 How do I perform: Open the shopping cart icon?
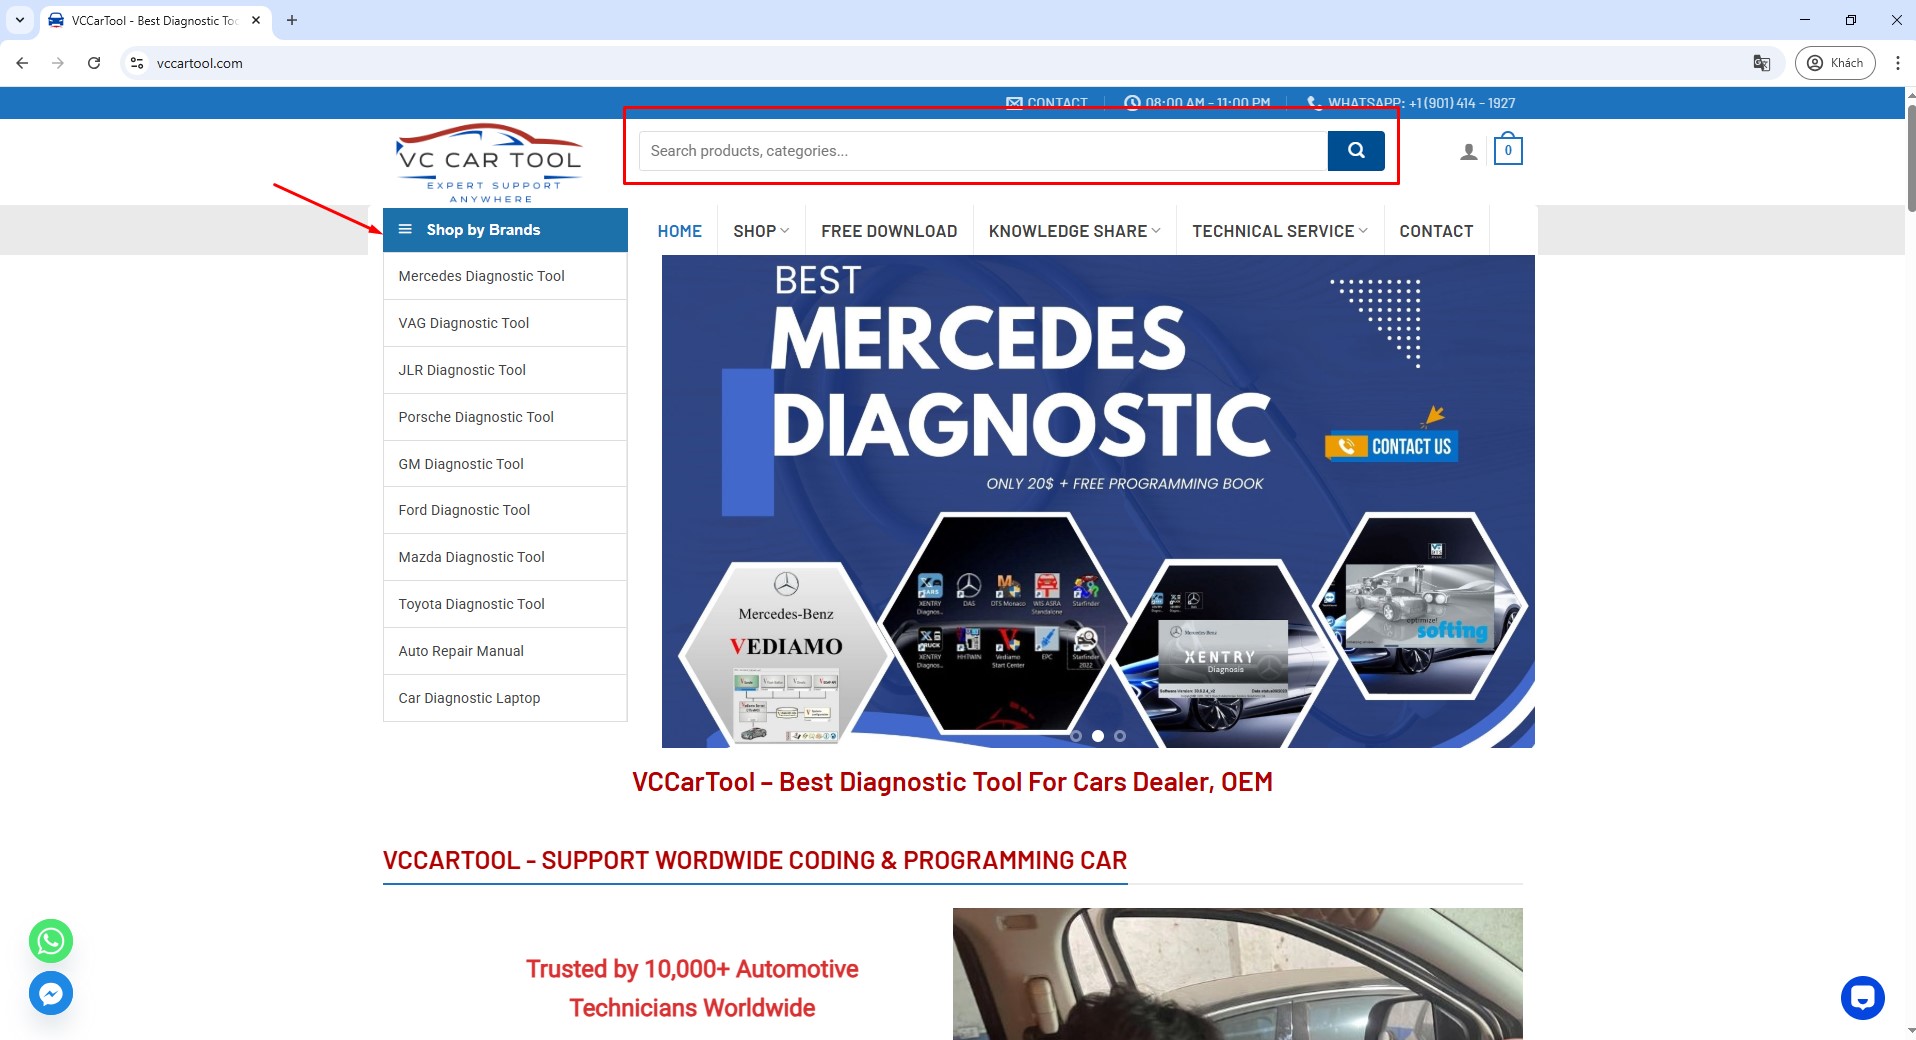(1507, 151)
